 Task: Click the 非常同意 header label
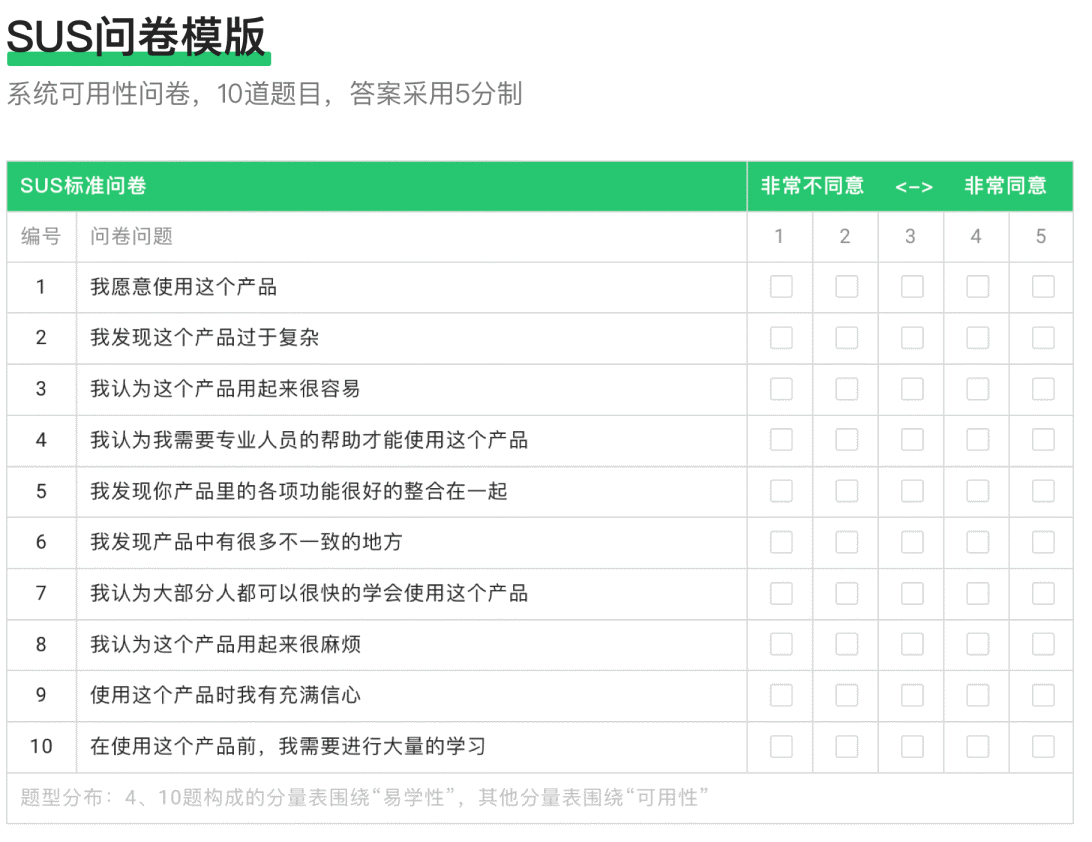click(1005, 186)
